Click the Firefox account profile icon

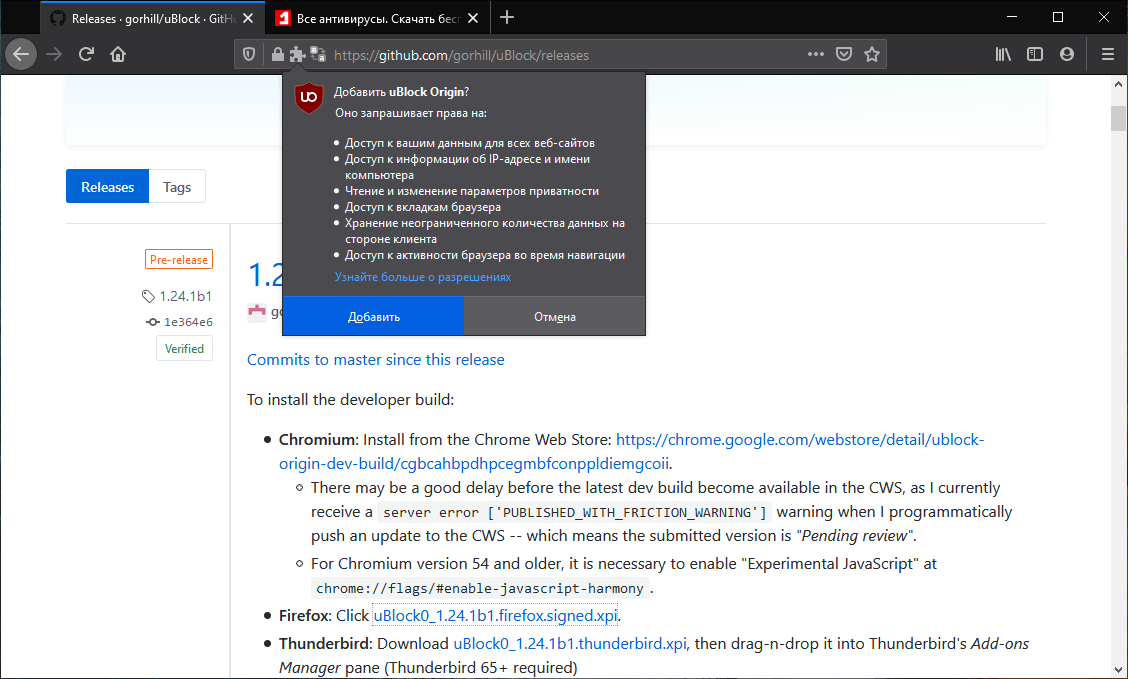pyautogui.click(x=1067, y=55)
